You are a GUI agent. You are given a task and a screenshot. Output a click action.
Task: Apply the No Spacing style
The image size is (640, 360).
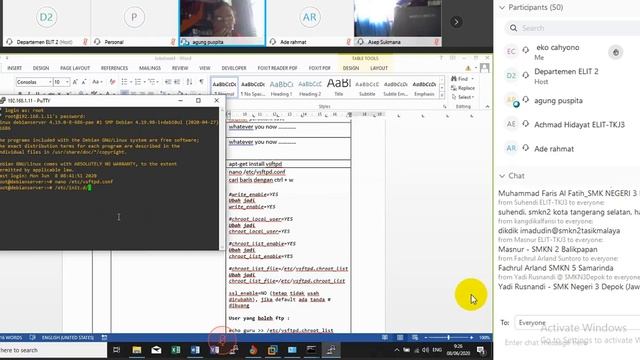[x=253, y=87]
